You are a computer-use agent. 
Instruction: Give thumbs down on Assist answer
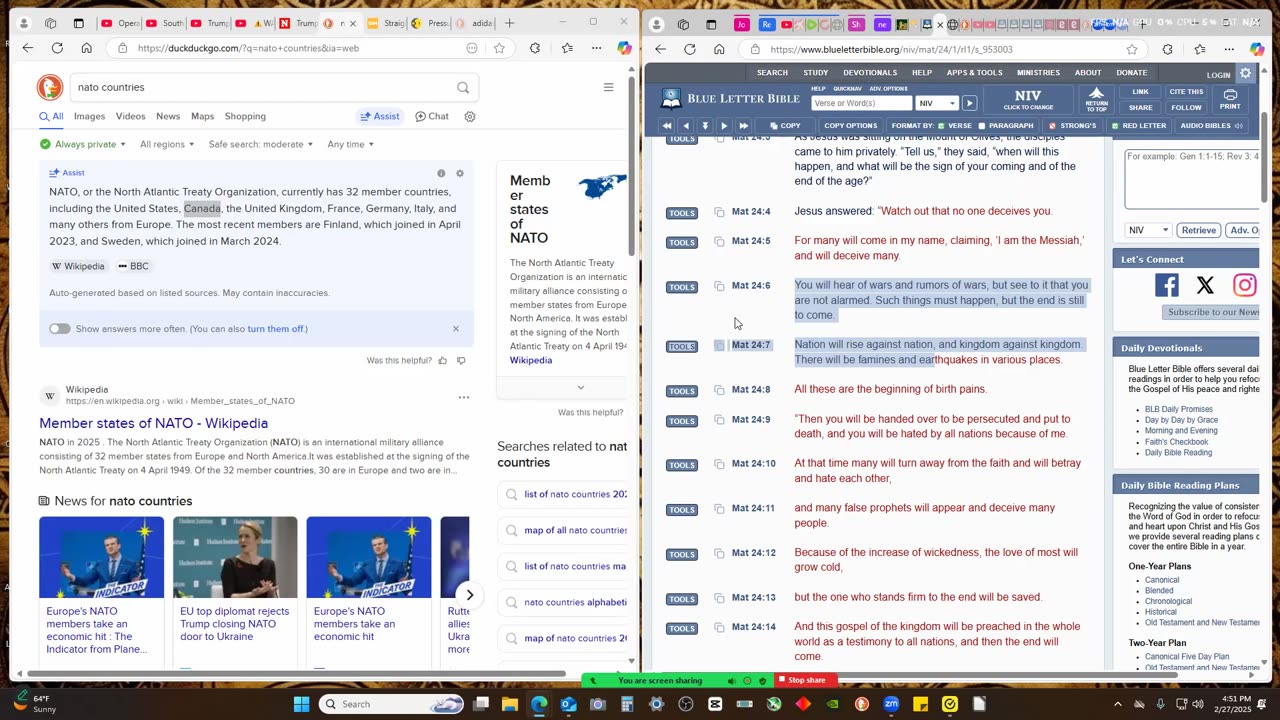pyautogui.click(x=461, y=360)
